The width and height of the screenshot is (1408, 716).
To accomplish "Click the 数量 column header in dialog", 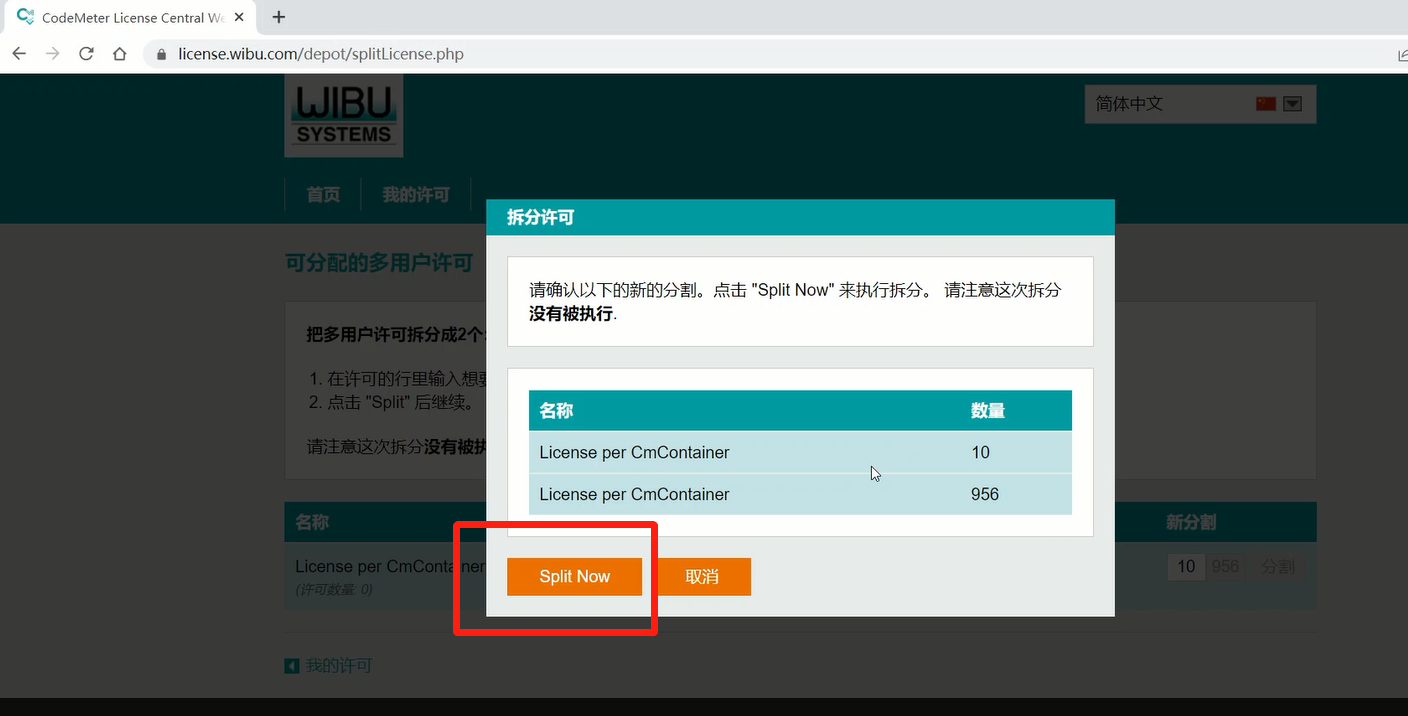I will (988, 410).
